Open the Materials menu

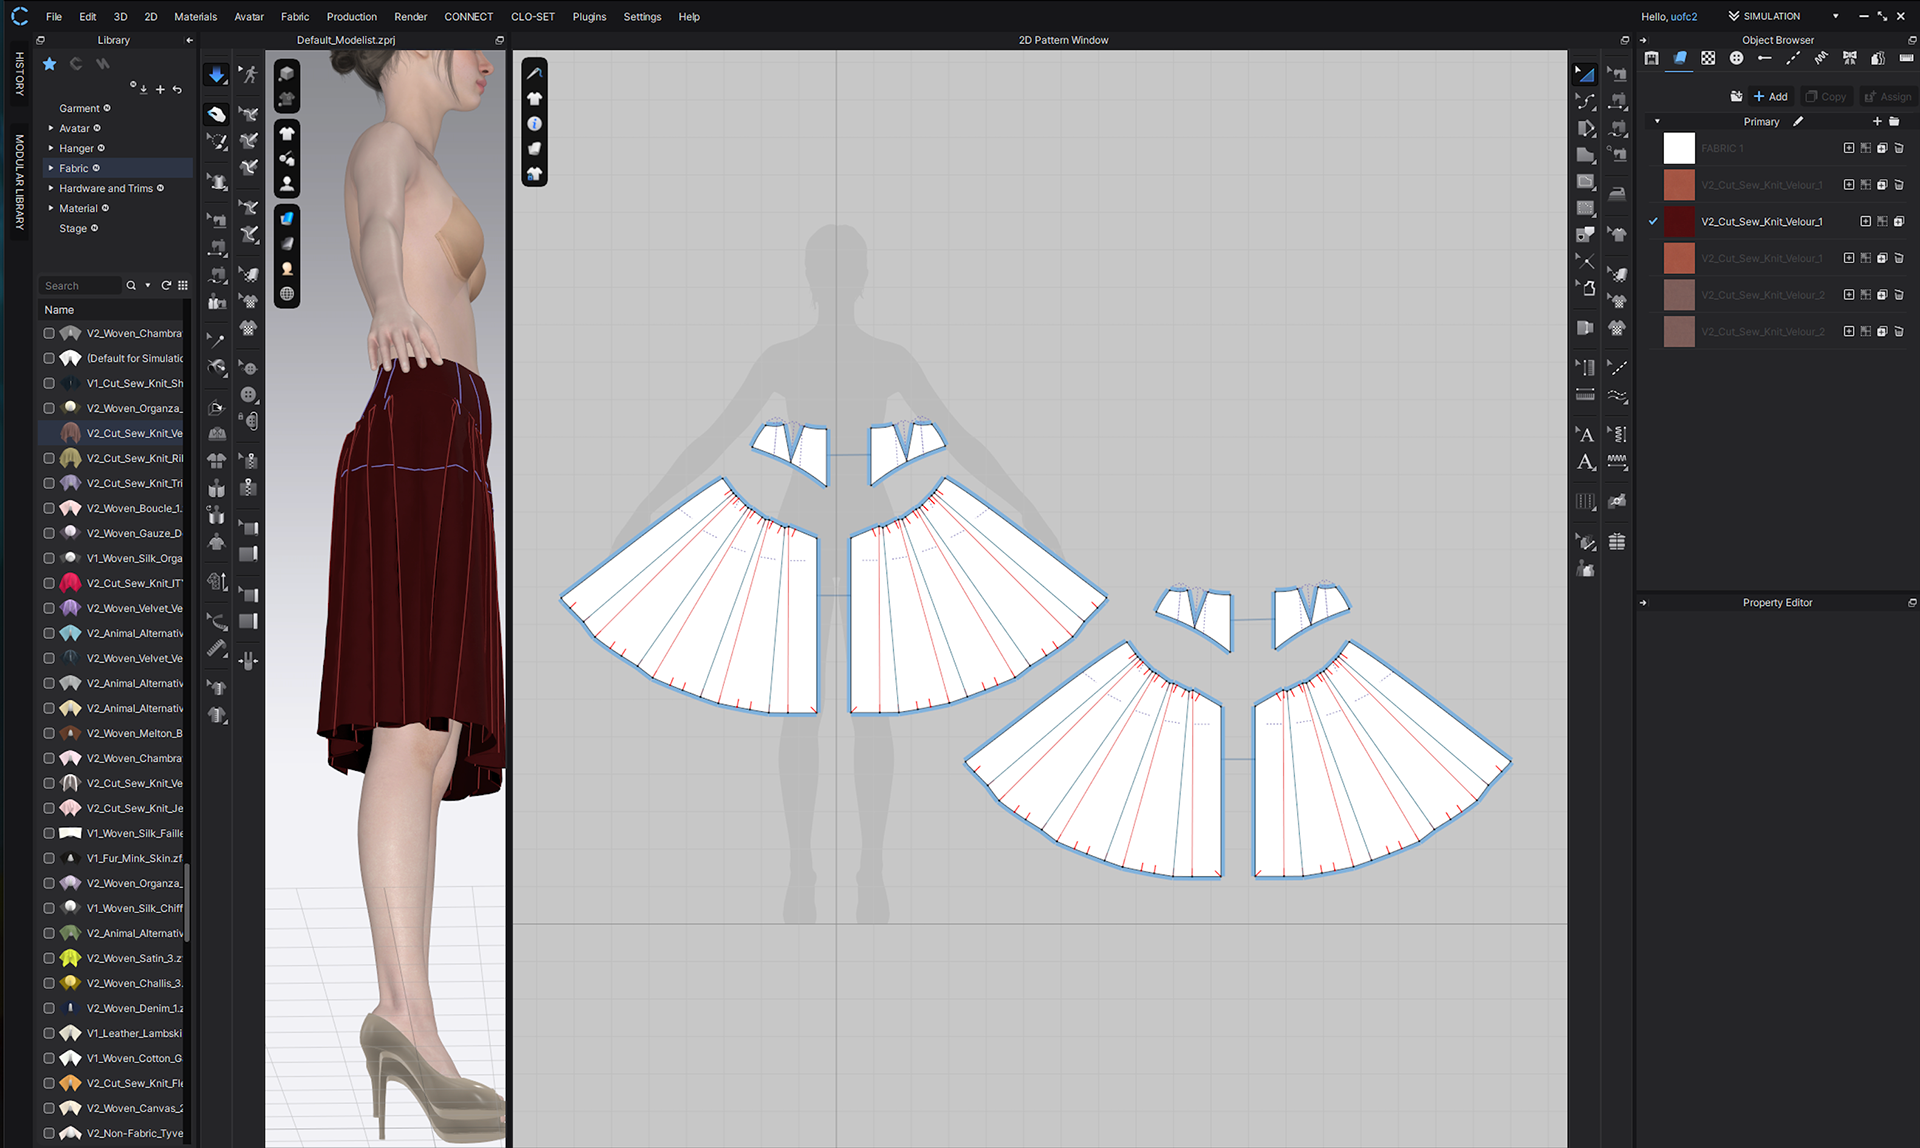(195, 17)
